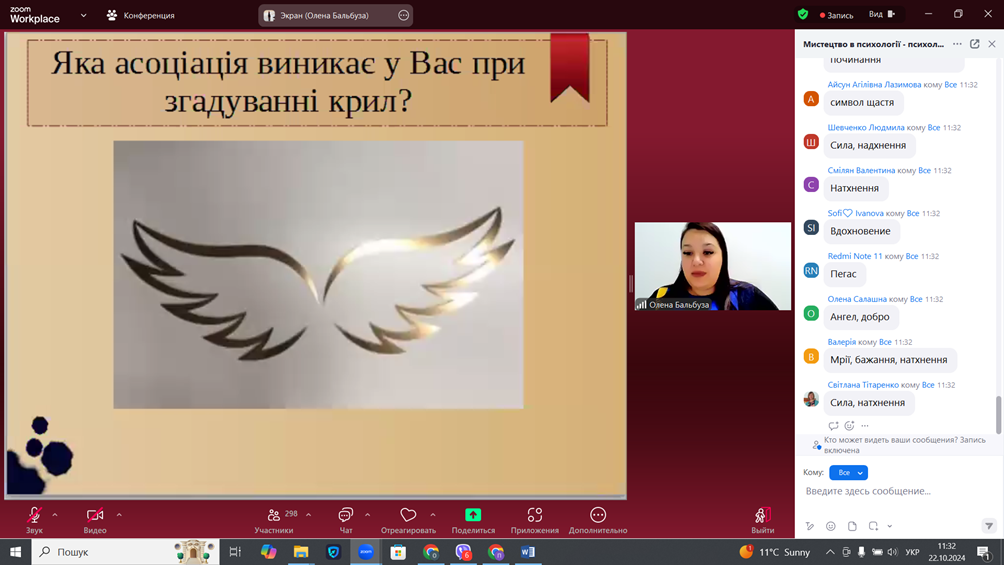Expand audio options arrow beside Звук

click(55, 515)
